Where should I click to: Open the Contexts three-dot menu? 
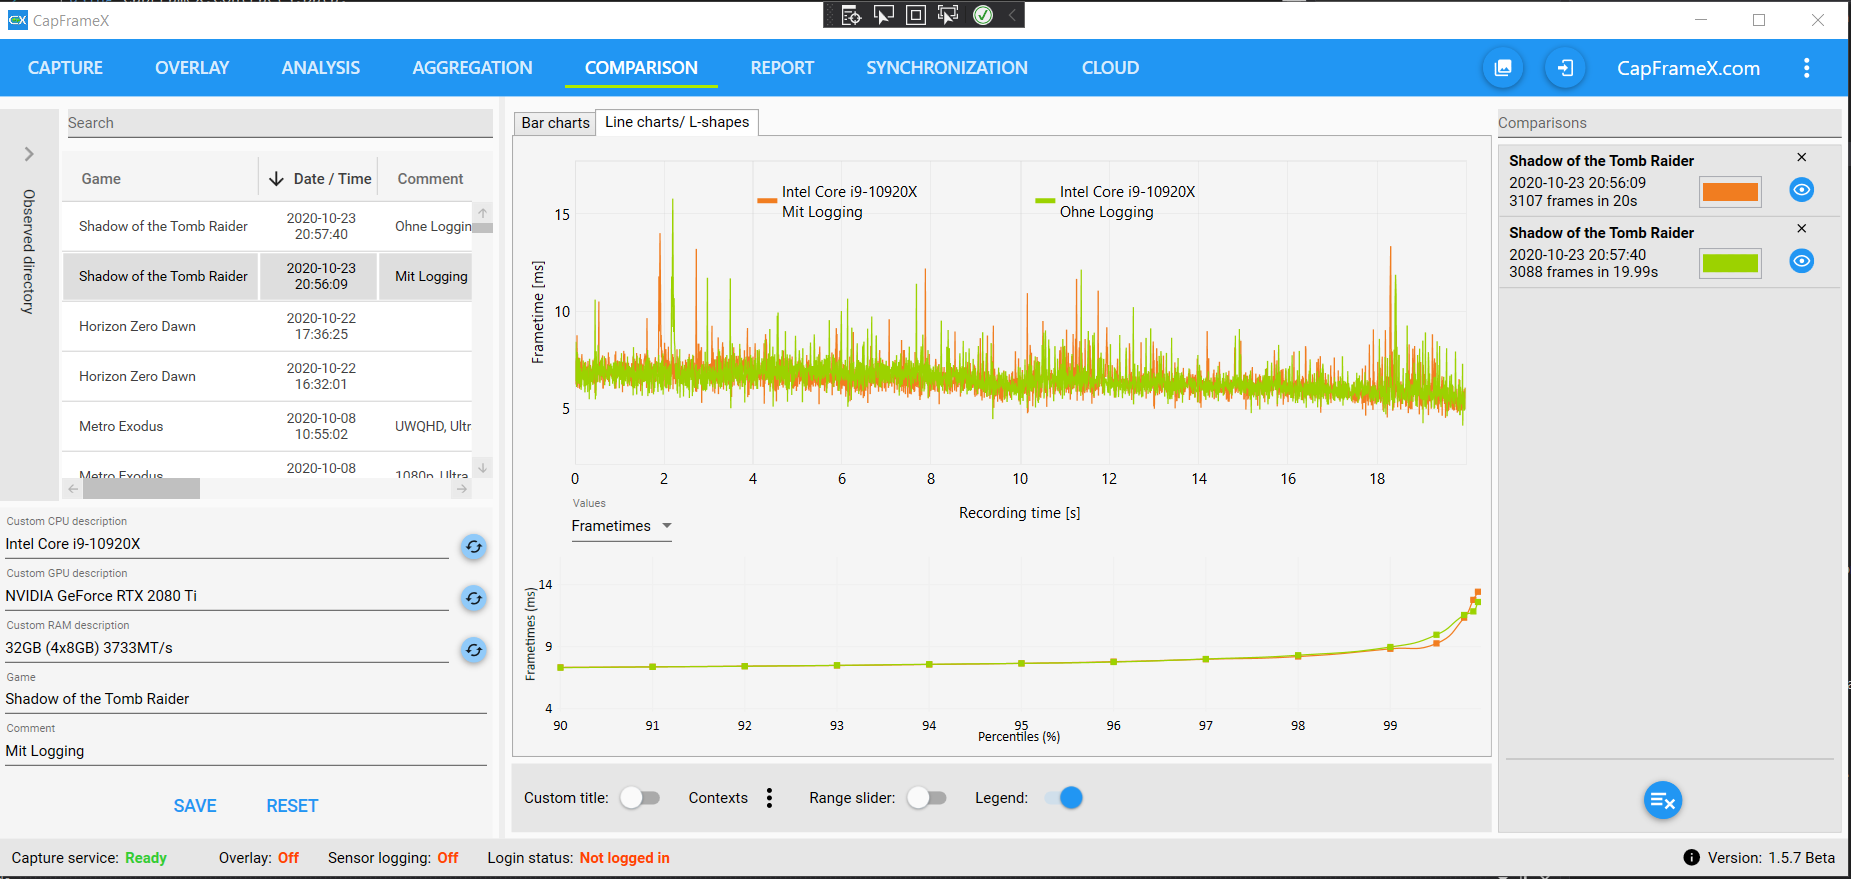pyautogui.click(x=769, y=798)
